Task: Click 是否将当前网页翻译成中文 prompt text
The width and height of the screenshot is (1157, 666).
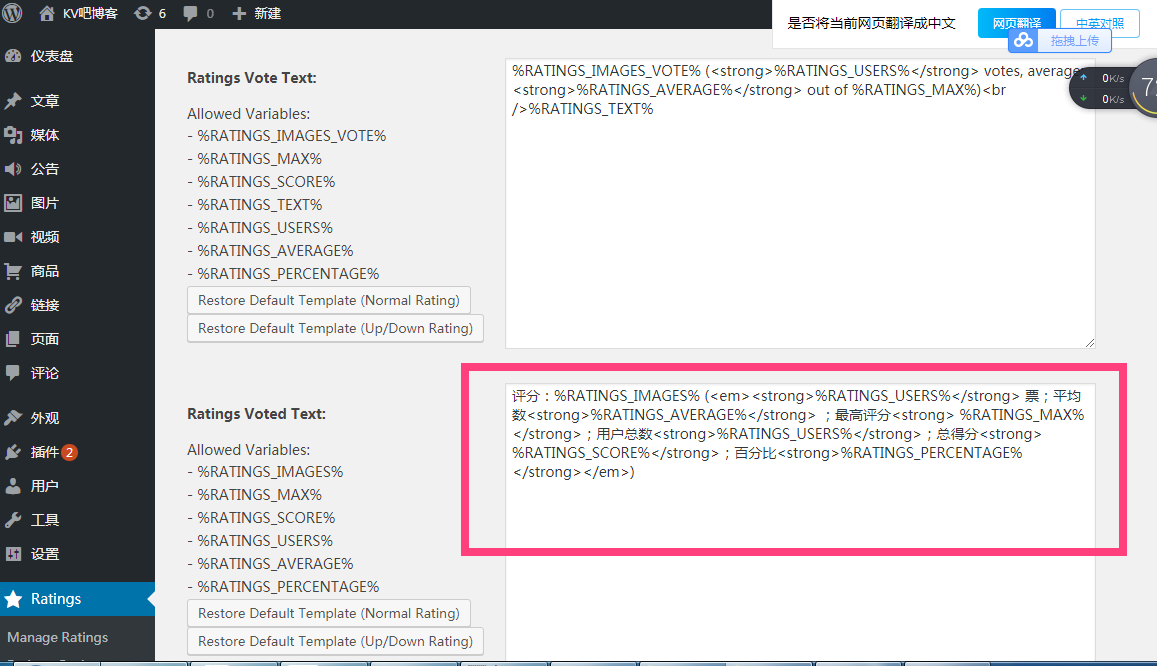Action: [x=871, y=24]
